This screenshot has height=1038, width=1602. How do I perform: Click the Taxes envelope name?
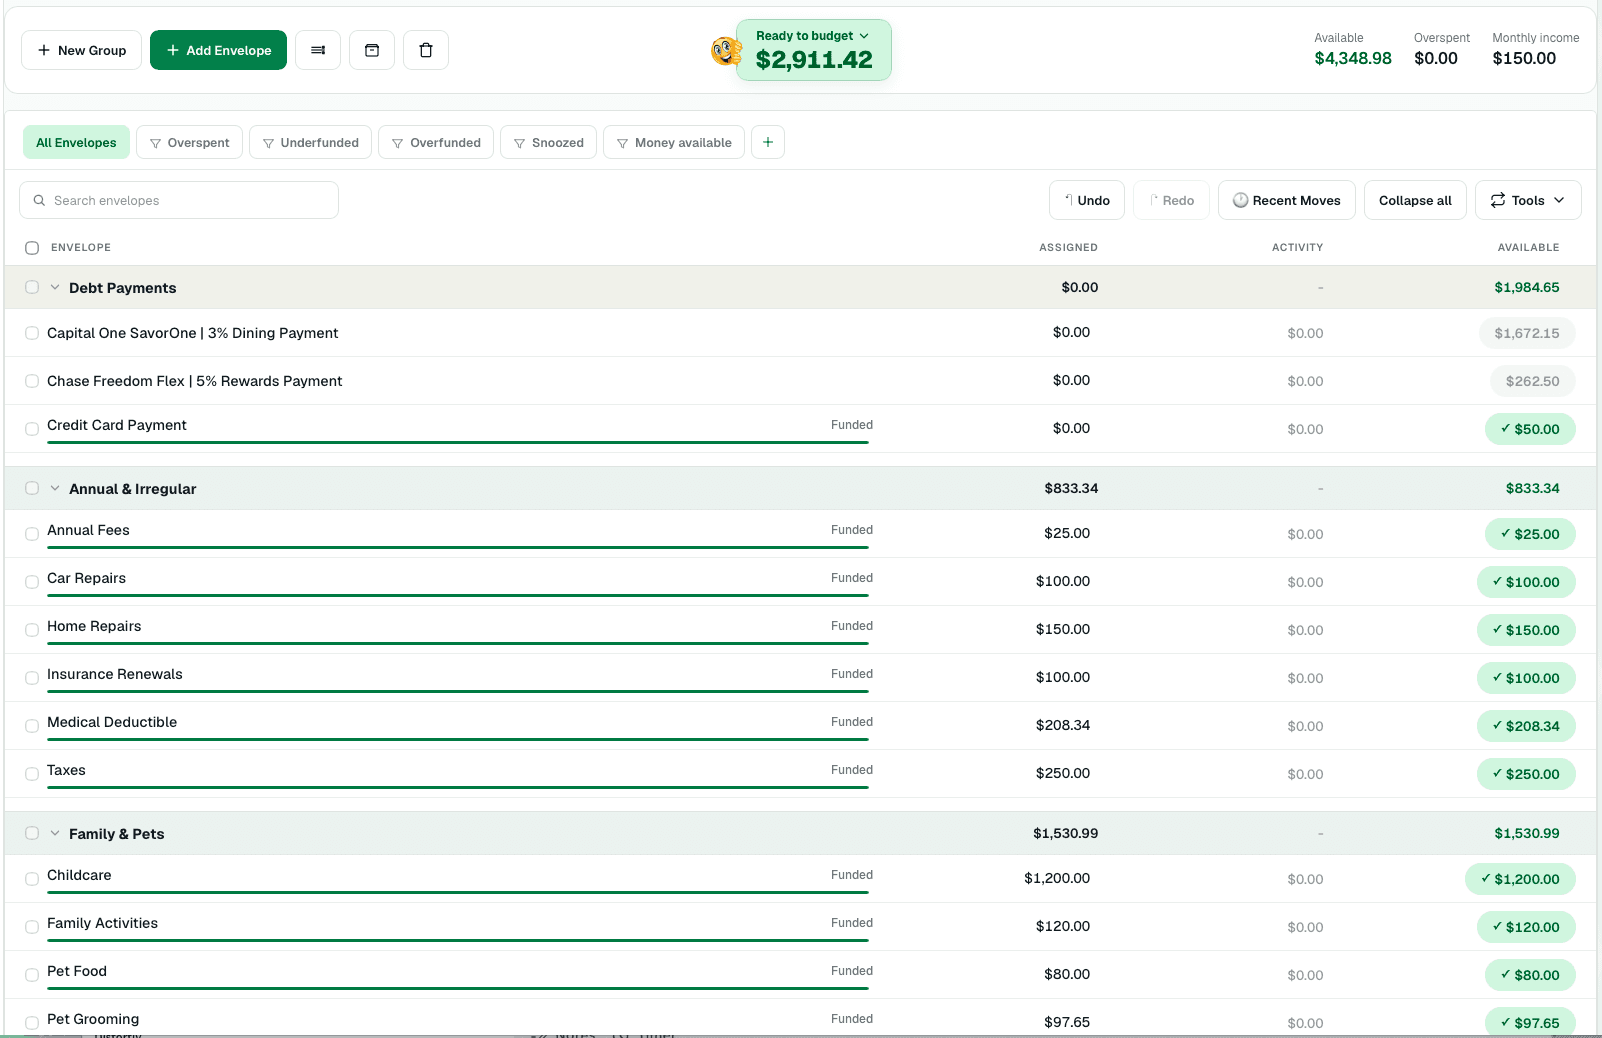[x=66, y=770]
